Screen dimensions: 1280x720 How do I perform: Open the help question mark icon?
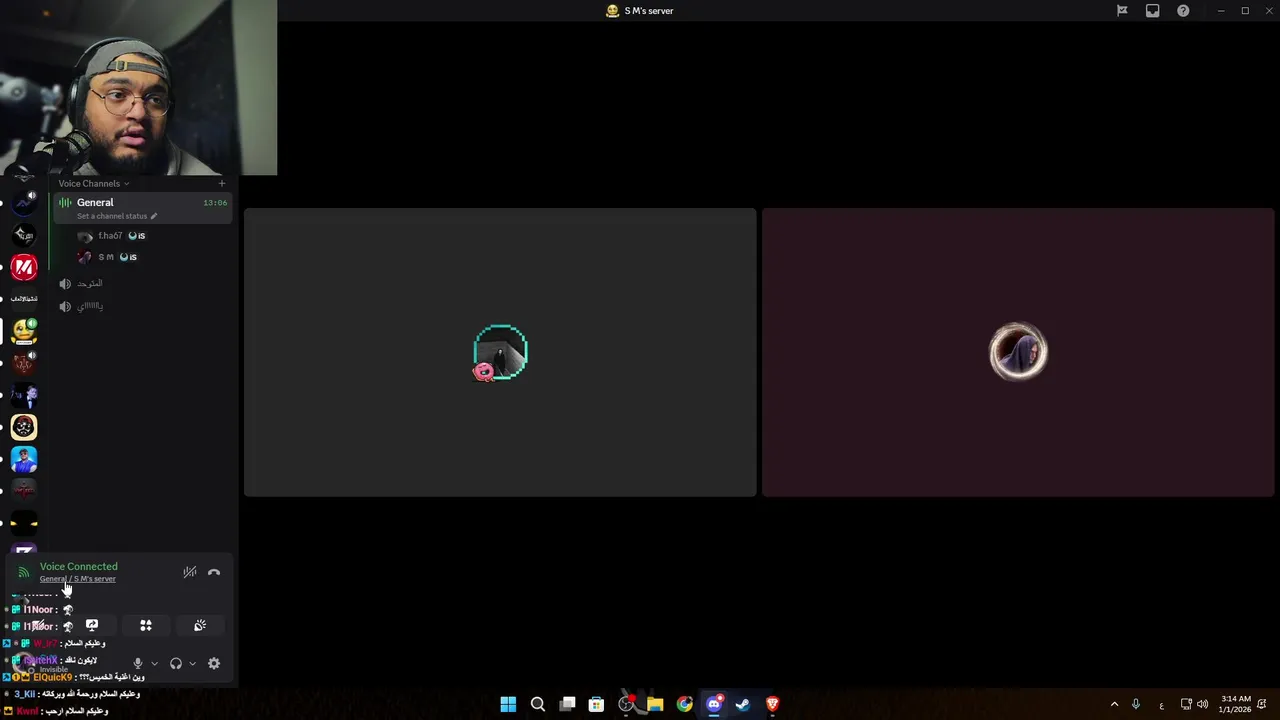point(1183,11)
